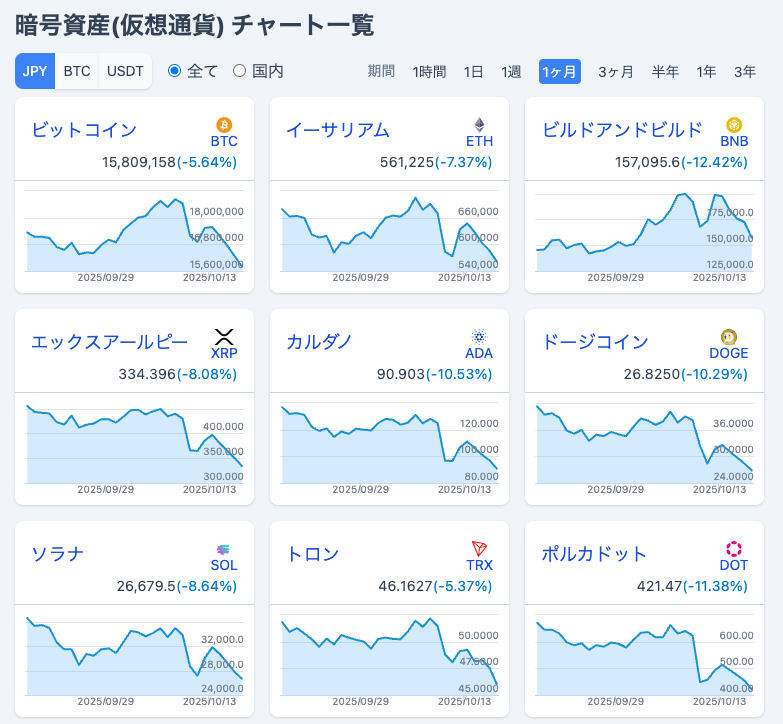Open the ポルカドット link
Screen dimensions: 783x724
(594, 554)
